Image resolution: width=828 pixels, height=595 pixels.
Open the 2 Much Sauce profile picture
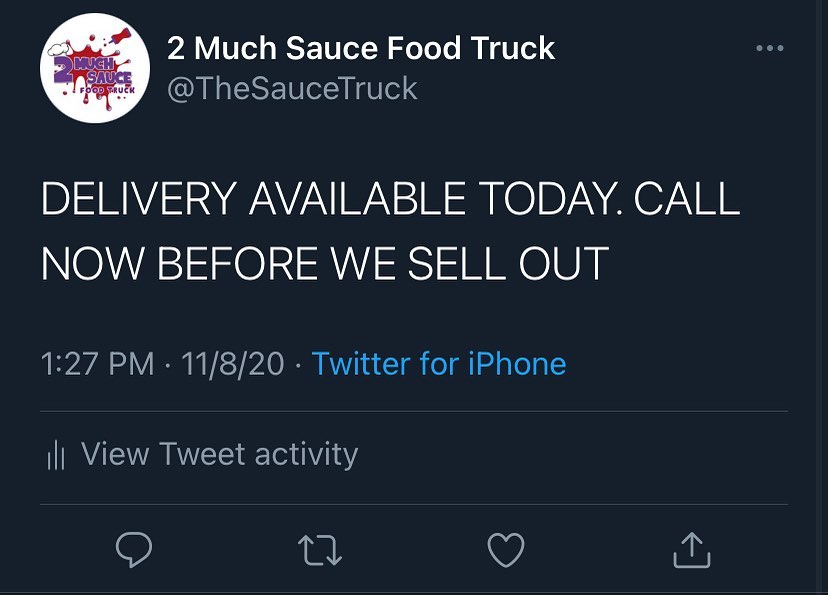(95, 68)
